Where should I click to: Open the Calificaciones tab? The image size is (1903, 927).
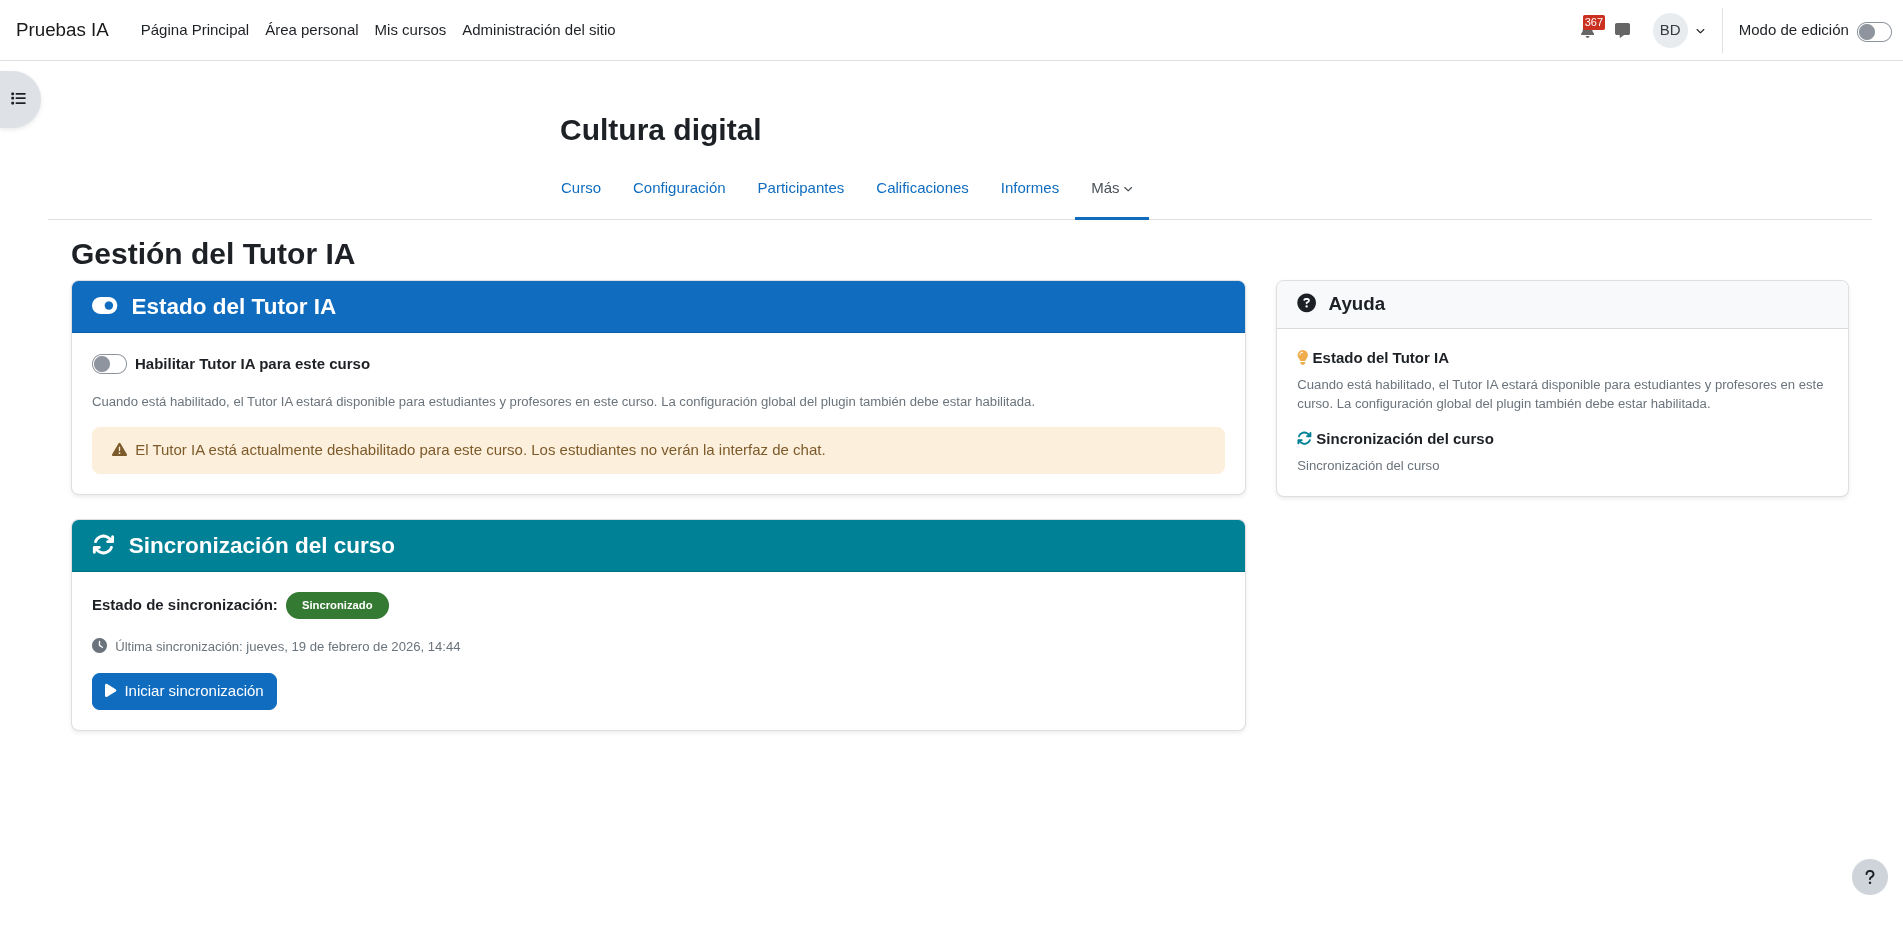point(922,188)
